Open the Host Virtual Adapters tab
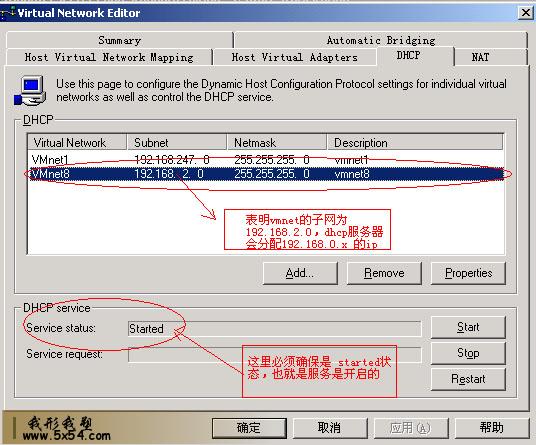The height and width of the screenshot is (445, 536). pos(294,57)
